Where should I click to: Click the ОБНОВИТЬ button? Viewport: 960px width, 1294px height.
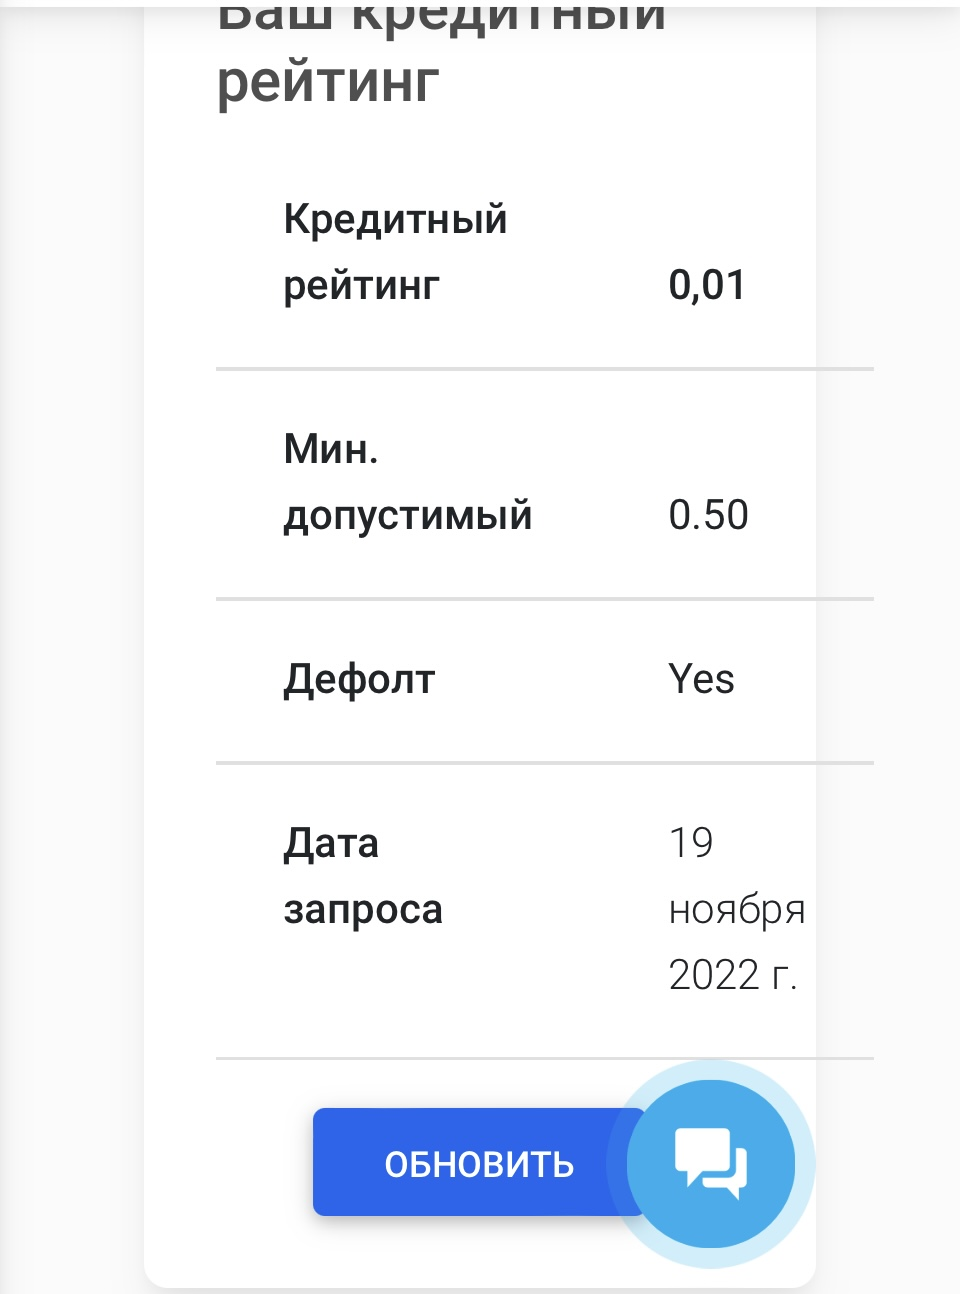[478, 1162]
